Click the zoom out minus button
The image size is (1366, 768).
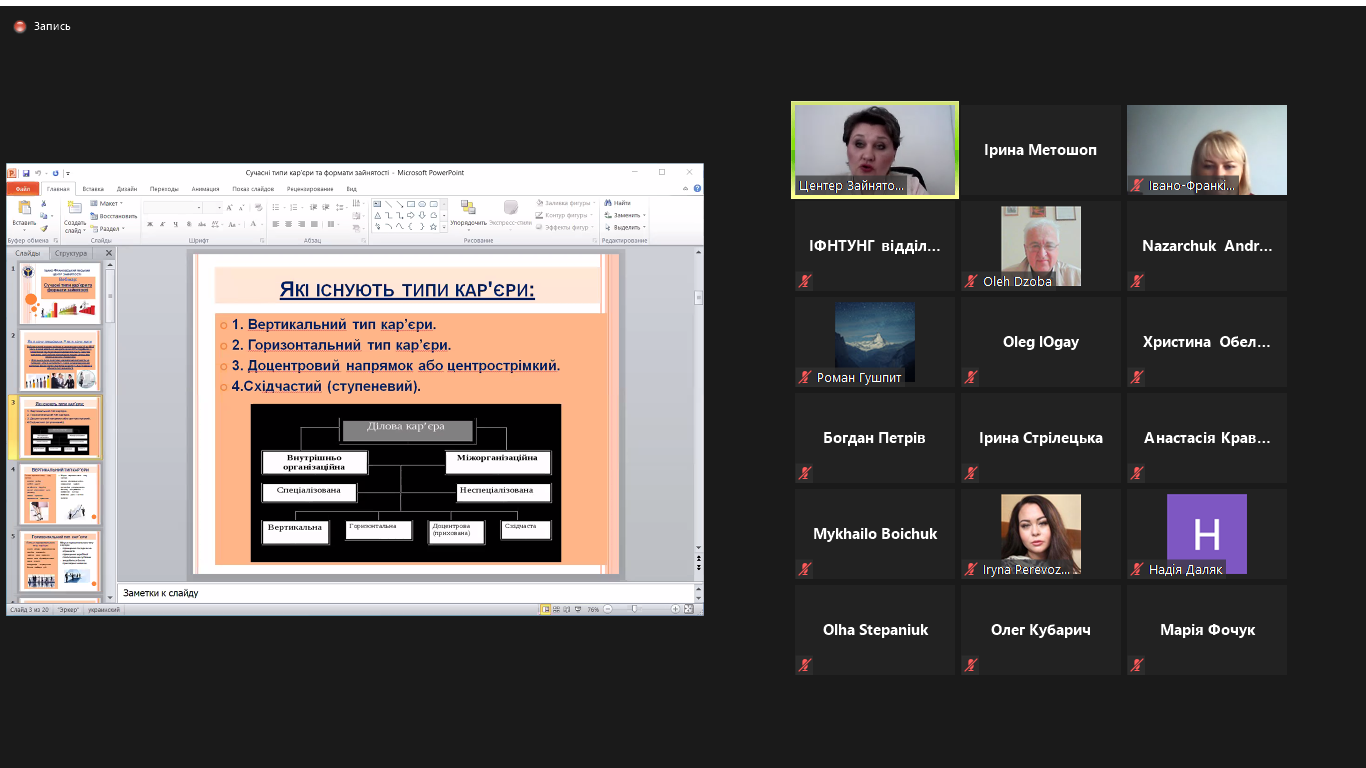[607, 609]
